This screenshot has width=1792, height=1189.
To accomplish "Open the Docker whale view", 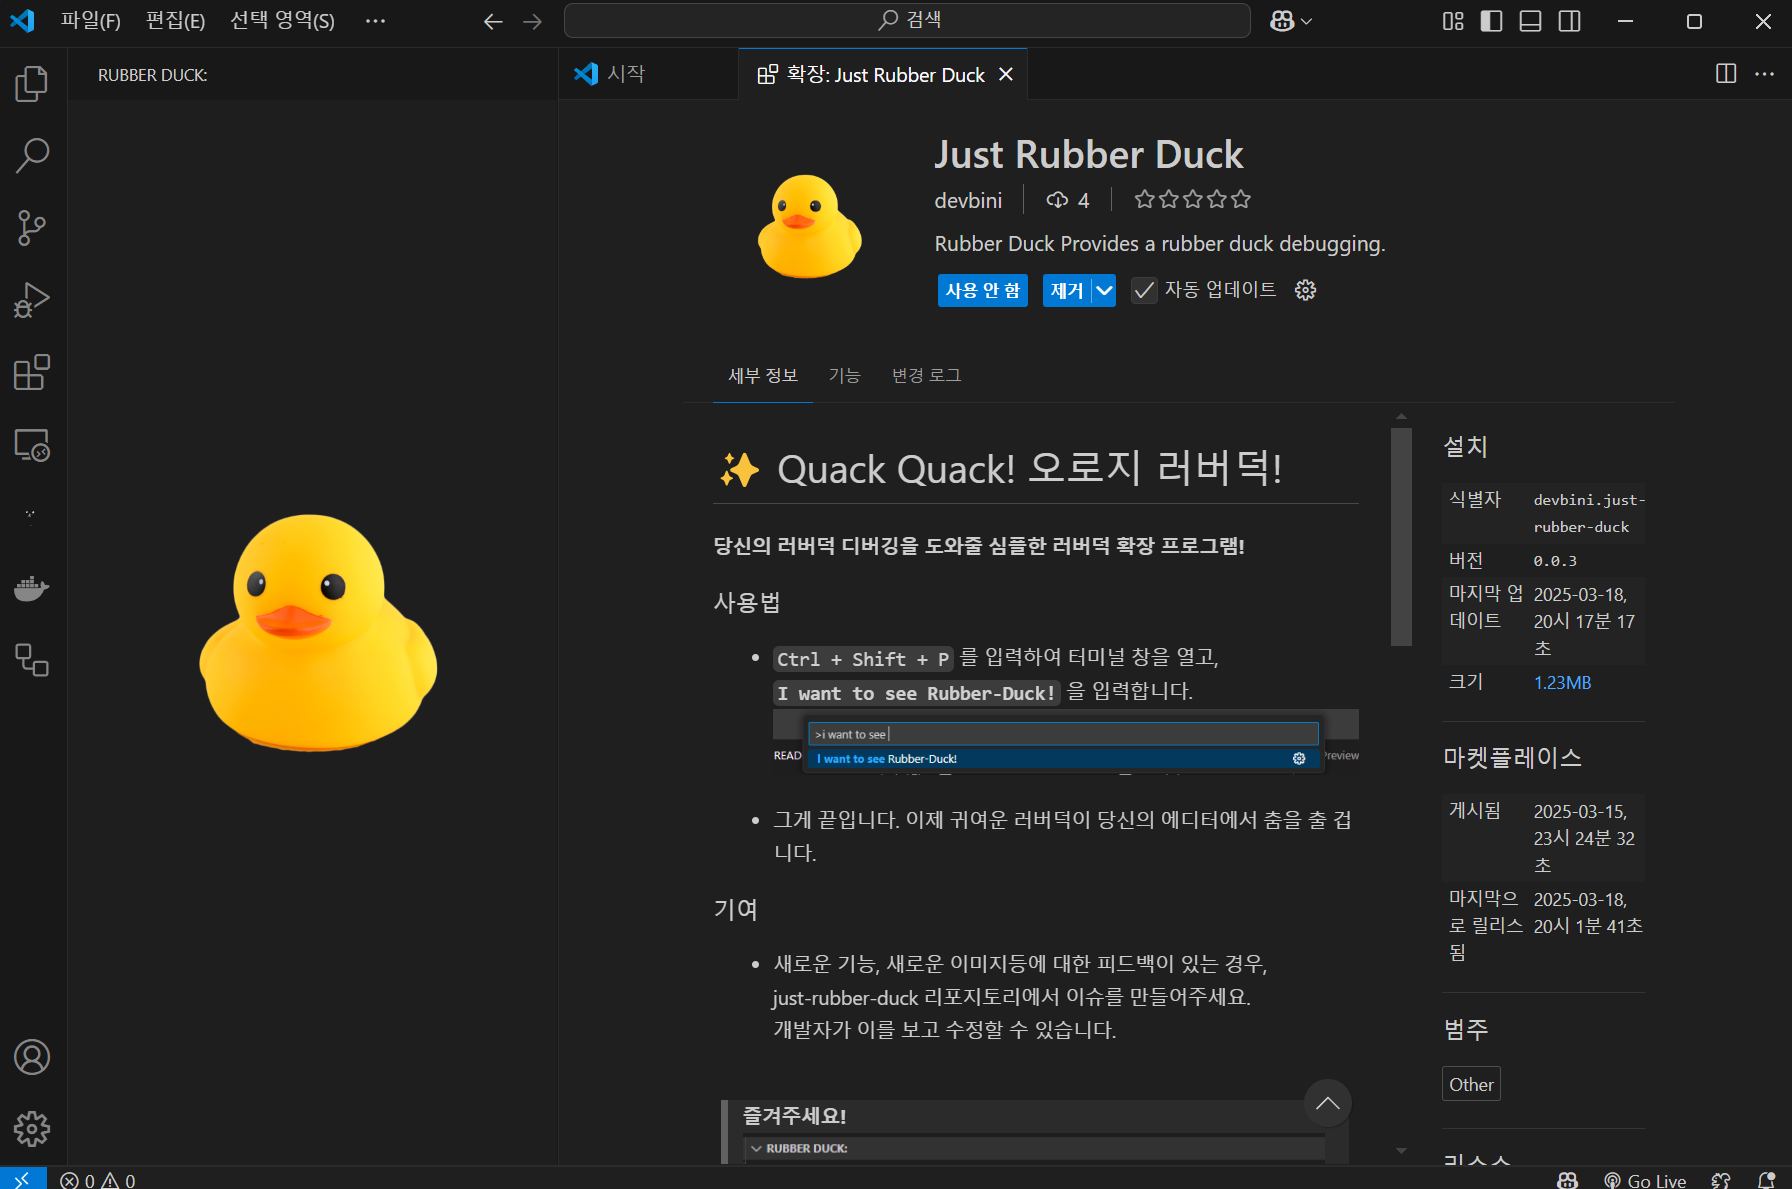I will tap(32, 588).
